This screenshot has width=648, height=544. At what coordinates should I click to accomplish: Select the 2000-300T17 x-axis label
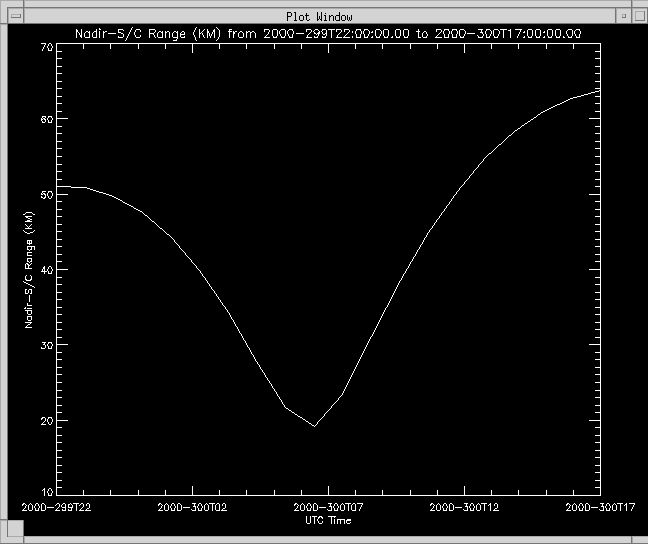point(600,508)
